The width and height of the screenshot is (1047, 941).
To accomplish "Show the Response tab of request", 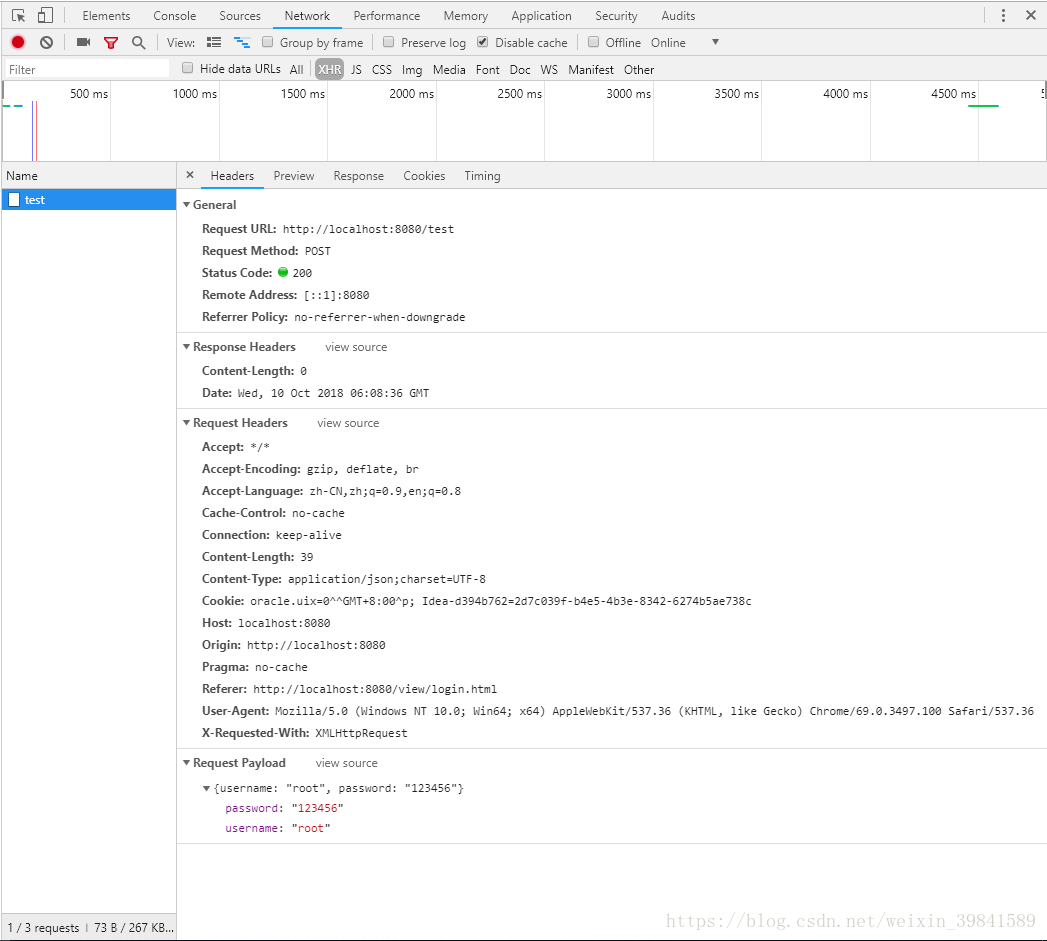I will click(359, 176).
